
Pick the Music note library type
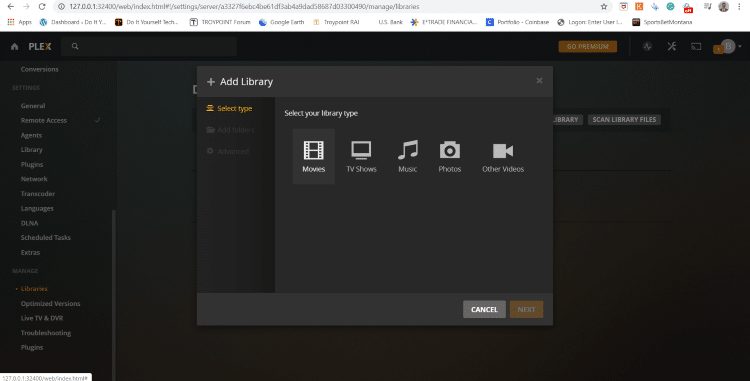[408, 156]
